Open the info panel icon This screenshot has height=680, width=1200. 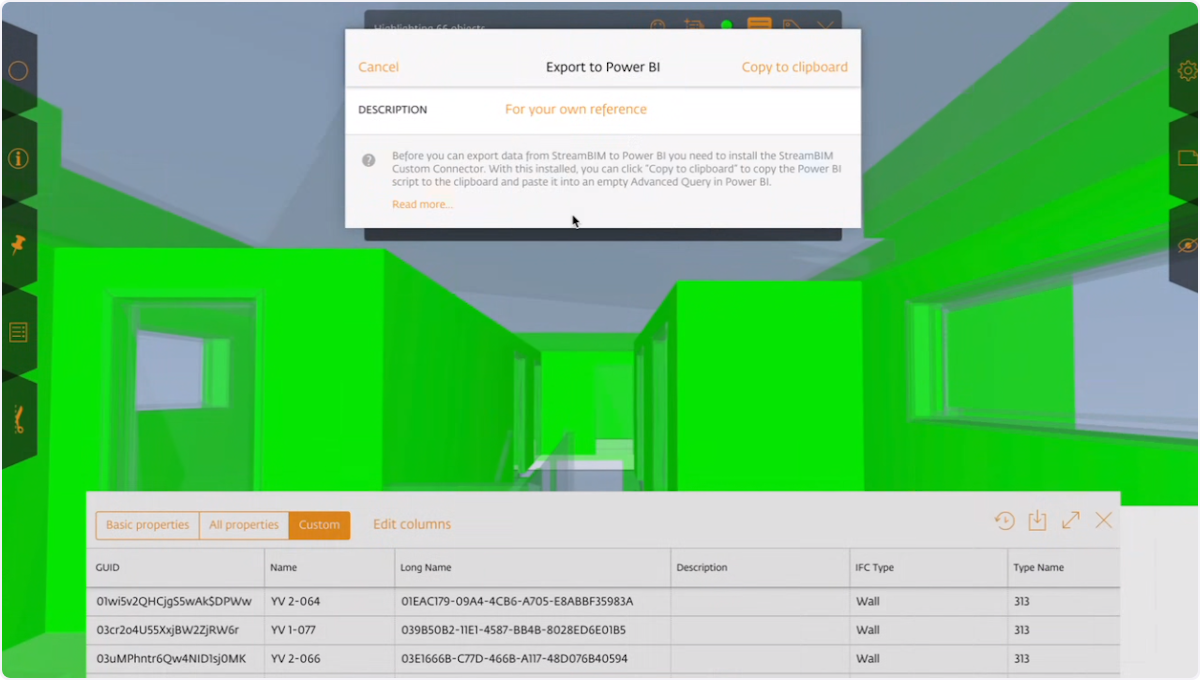pos(18,158)
